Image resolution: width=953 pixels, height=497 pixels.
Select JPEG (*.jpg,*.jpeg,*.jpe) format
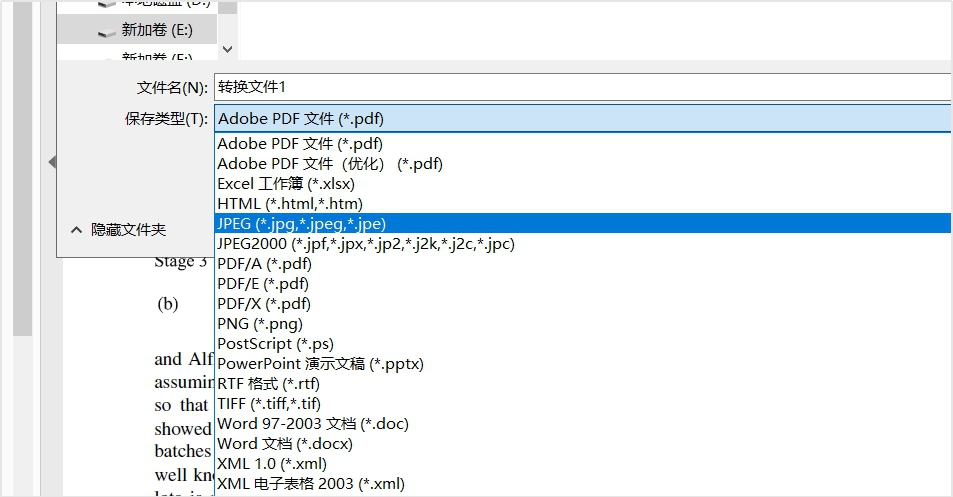[583, 224]
